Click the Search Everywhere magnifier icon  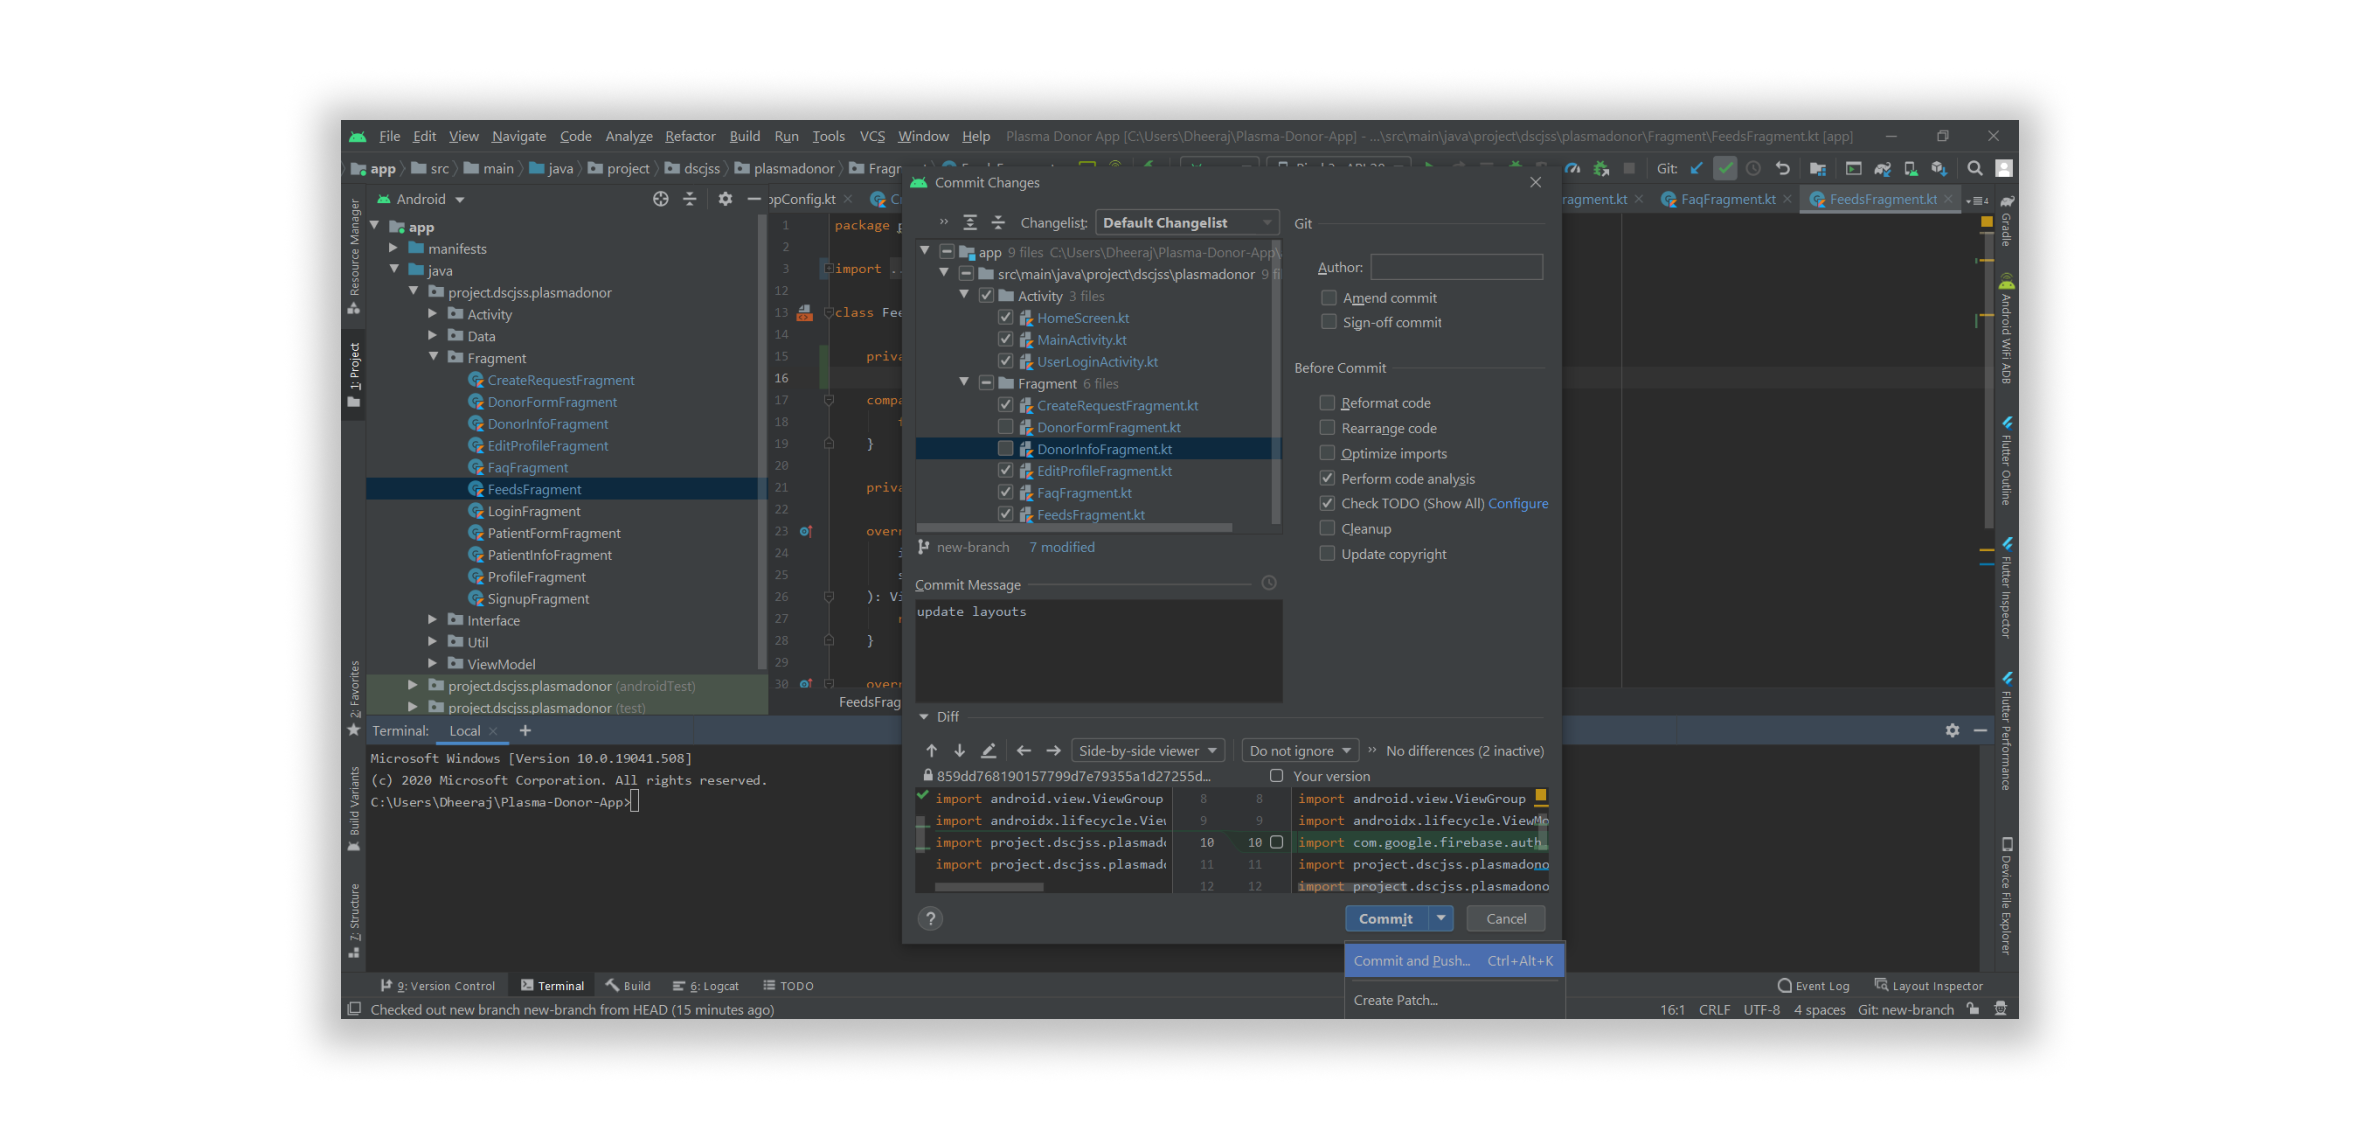point(1974,168)
